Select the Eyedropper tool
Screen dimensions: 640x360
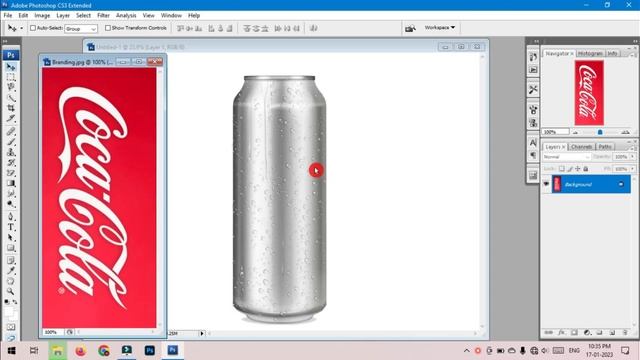click(x=11, y=271)
